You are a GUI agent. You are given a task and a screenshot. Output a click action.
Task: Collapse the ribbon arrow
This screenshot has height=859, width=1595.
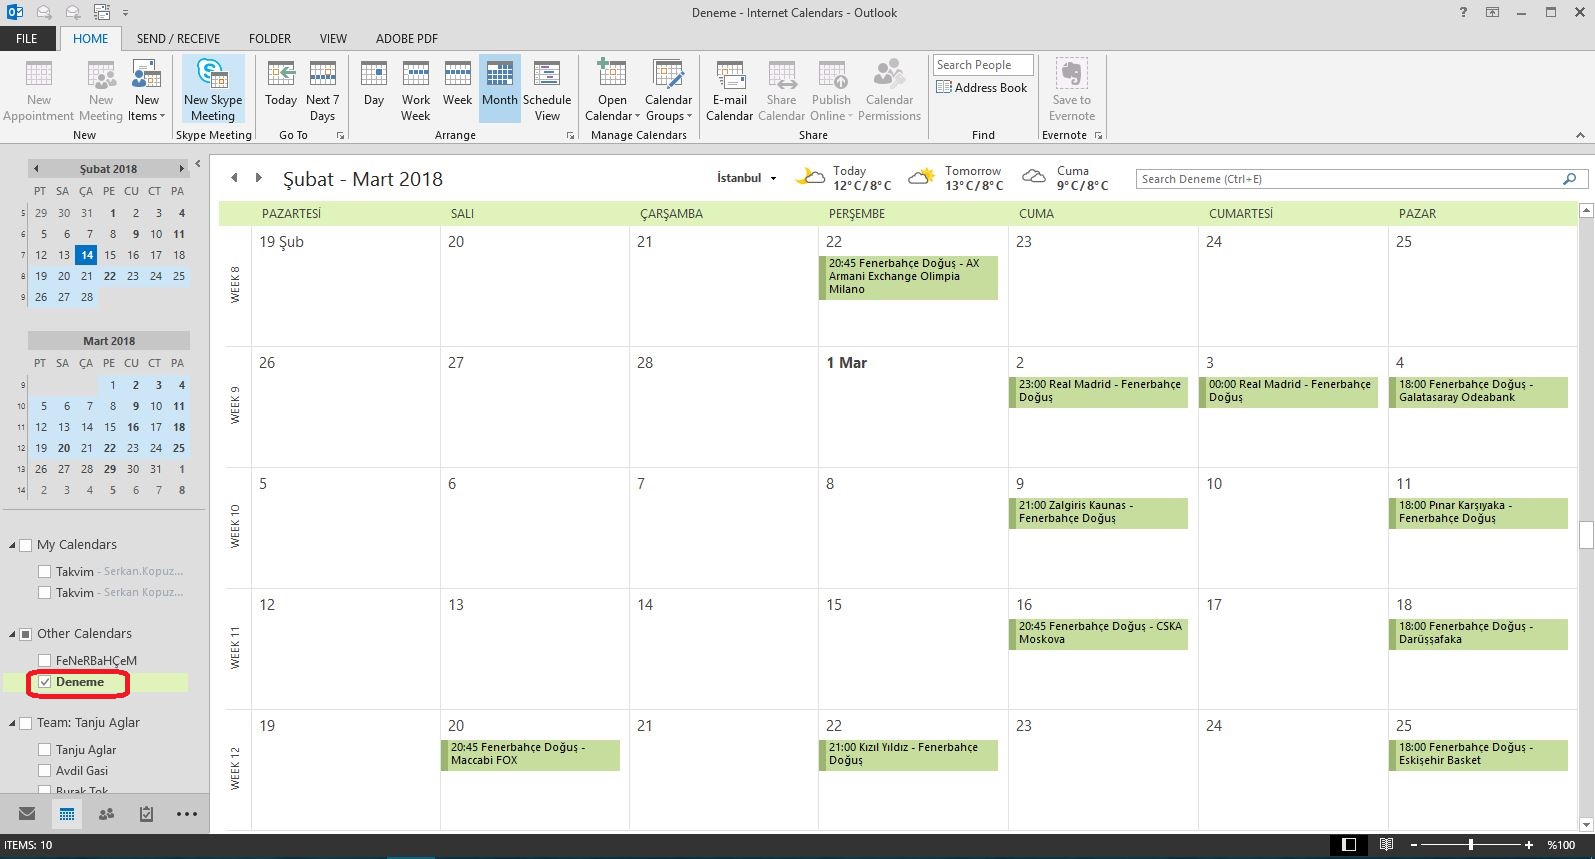[1580, 135]
